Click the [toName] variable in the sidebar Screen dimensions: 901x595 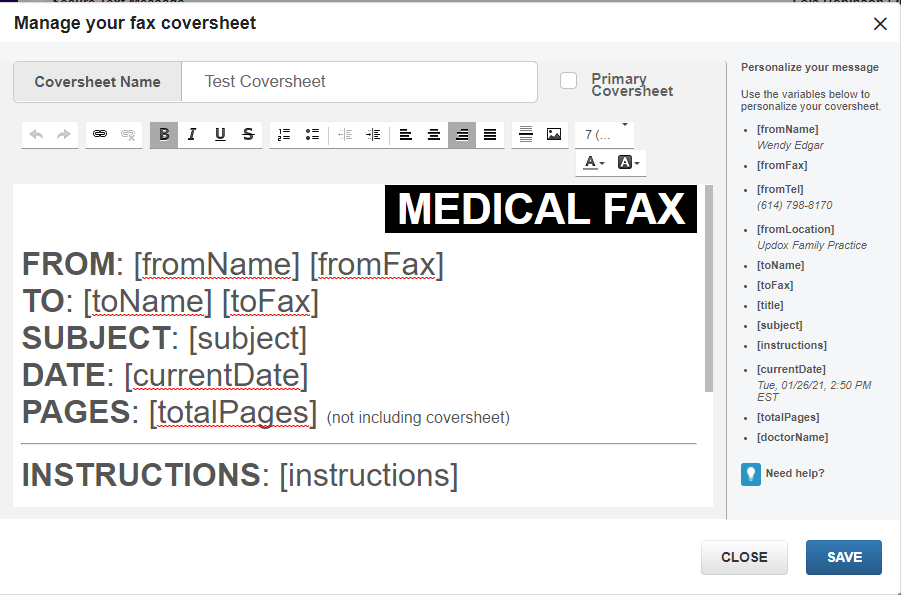click(780, 265)
